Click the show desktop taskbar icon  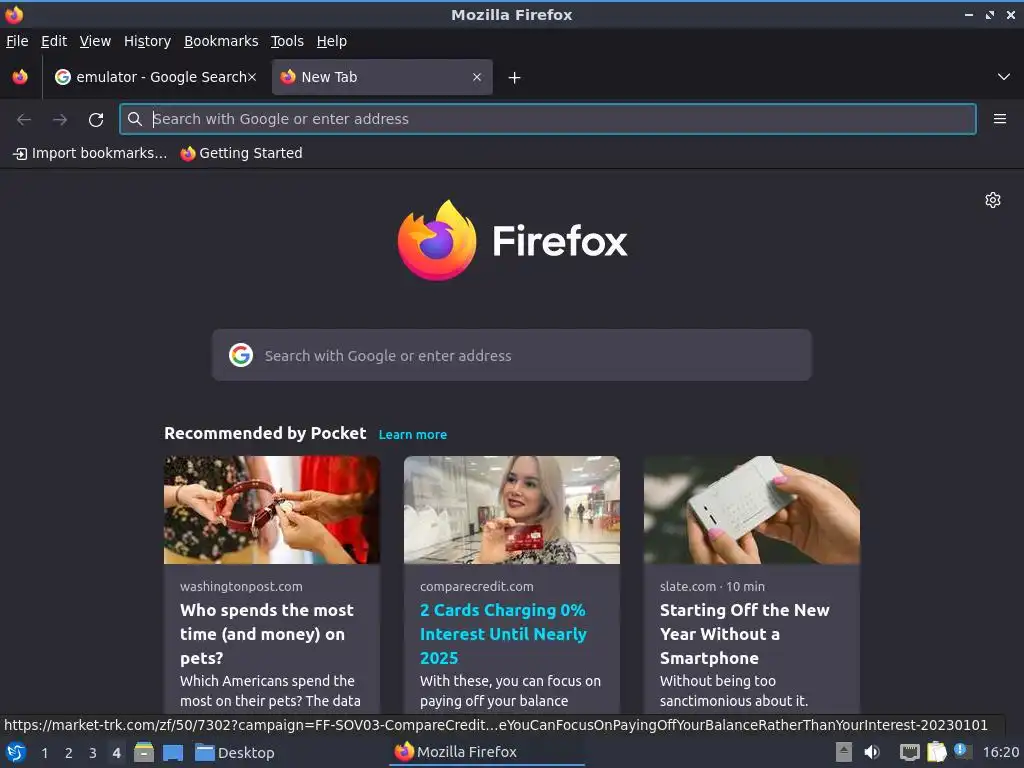point(173,753)
